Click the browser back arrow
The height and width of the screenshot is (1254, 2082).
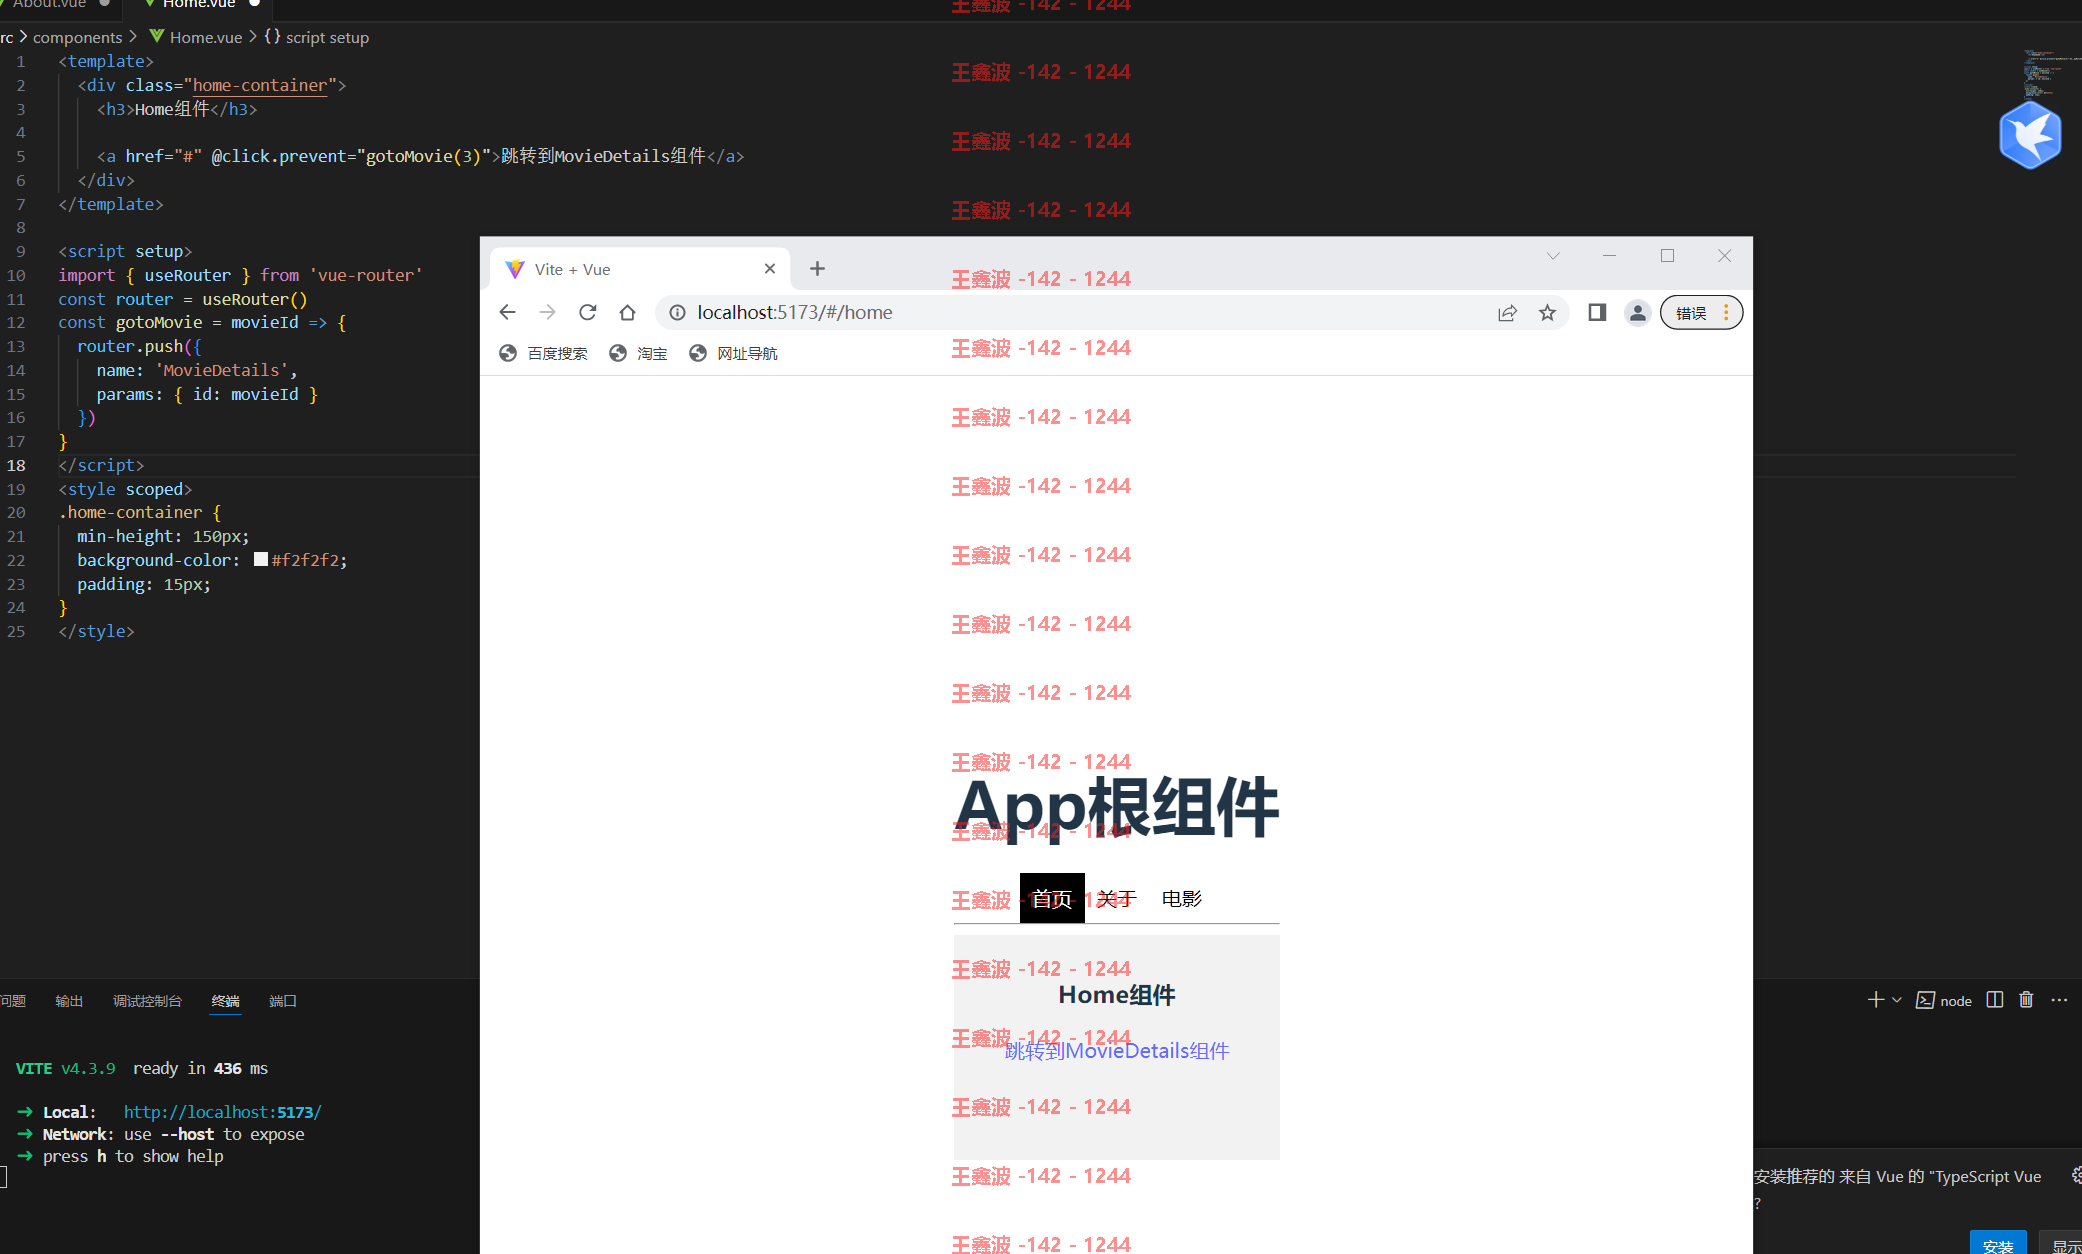click(x=507, y=313)
